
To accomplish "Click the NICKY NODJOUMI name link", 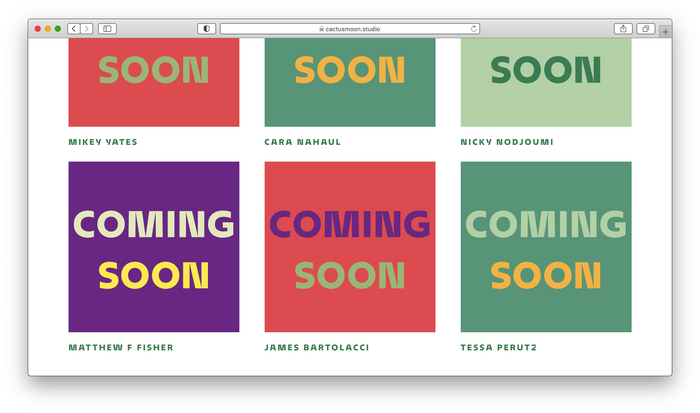I will (507, 142).
